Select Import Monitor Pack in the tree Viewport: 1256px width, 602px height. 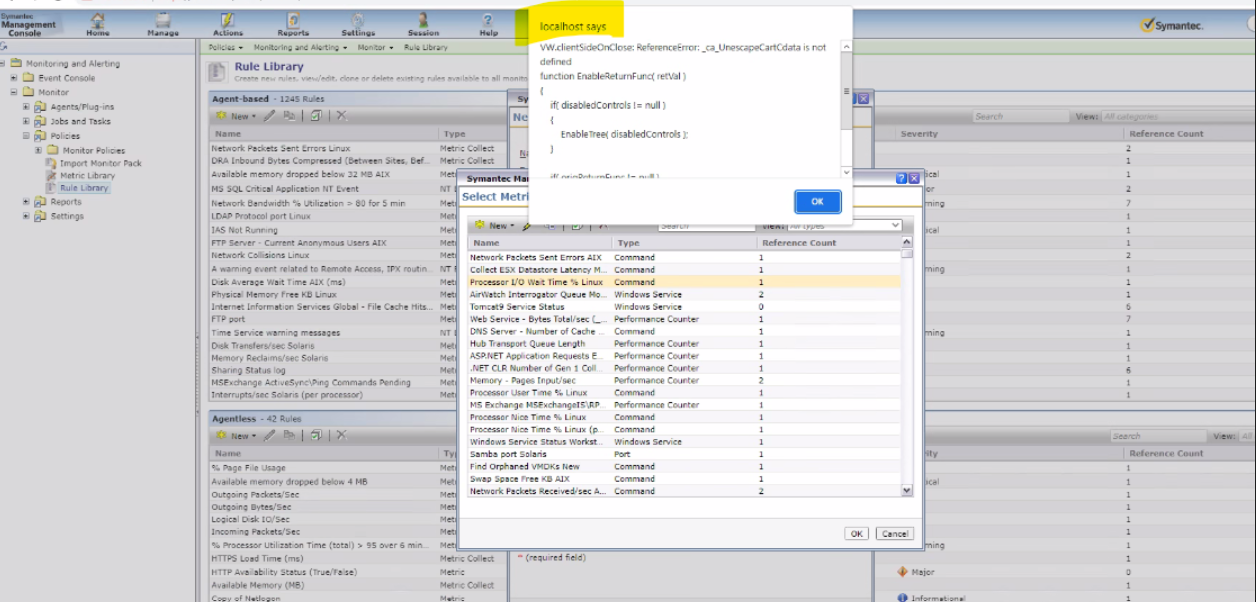pyautogui.click(x=100, y=163)
